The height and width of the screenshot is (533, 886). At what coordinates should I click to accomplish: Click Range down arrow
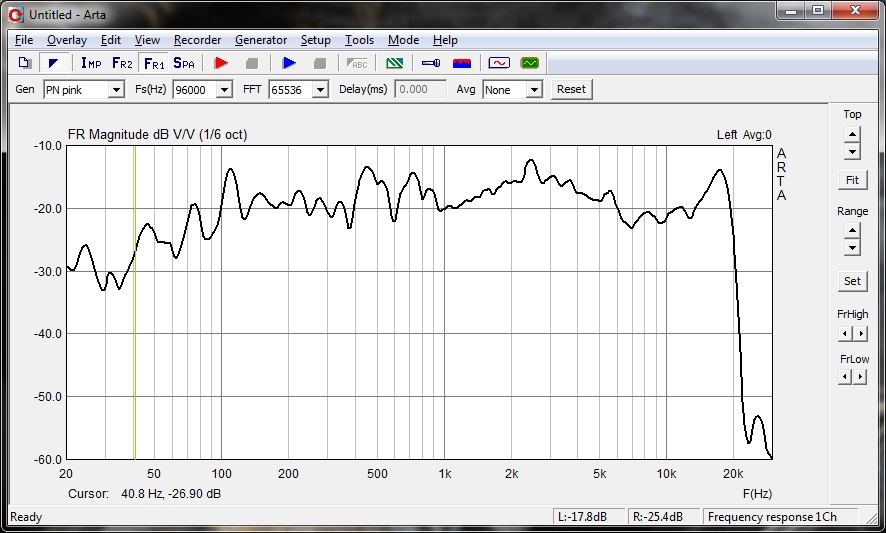tap(852, 247)
